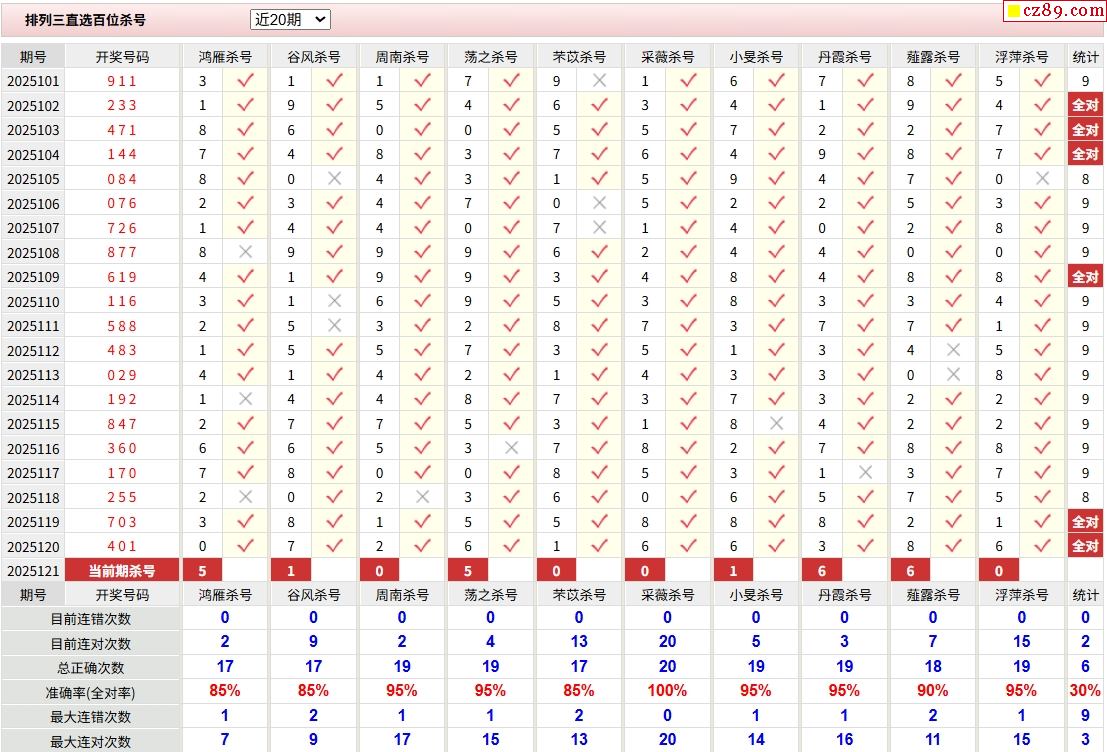Click the 全对 badge in row 2025102

coord(1085,105)
